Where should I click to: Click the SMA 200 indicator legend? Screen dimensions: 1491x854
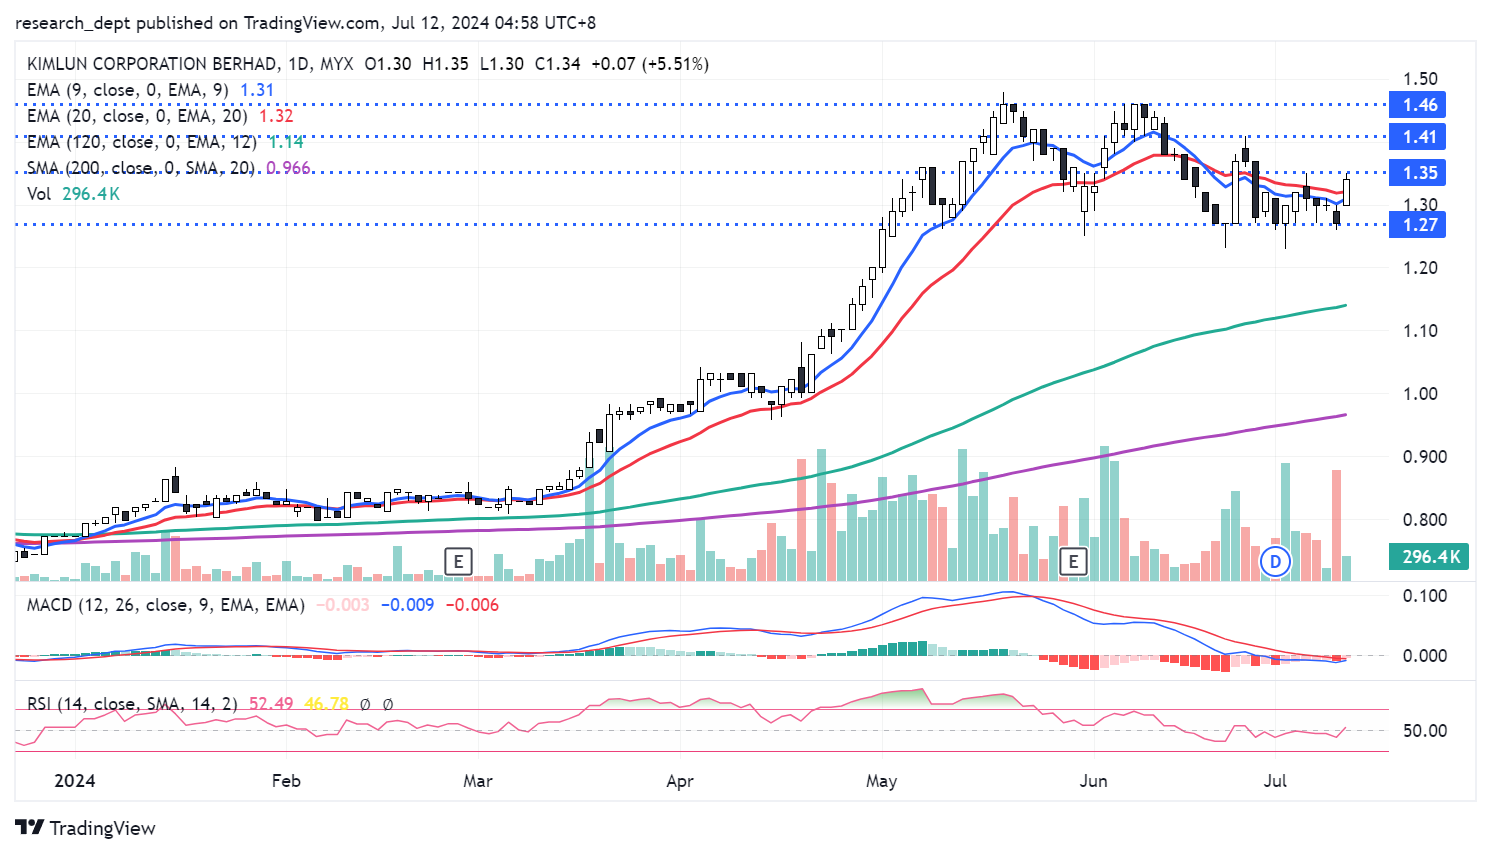point(140,168)
